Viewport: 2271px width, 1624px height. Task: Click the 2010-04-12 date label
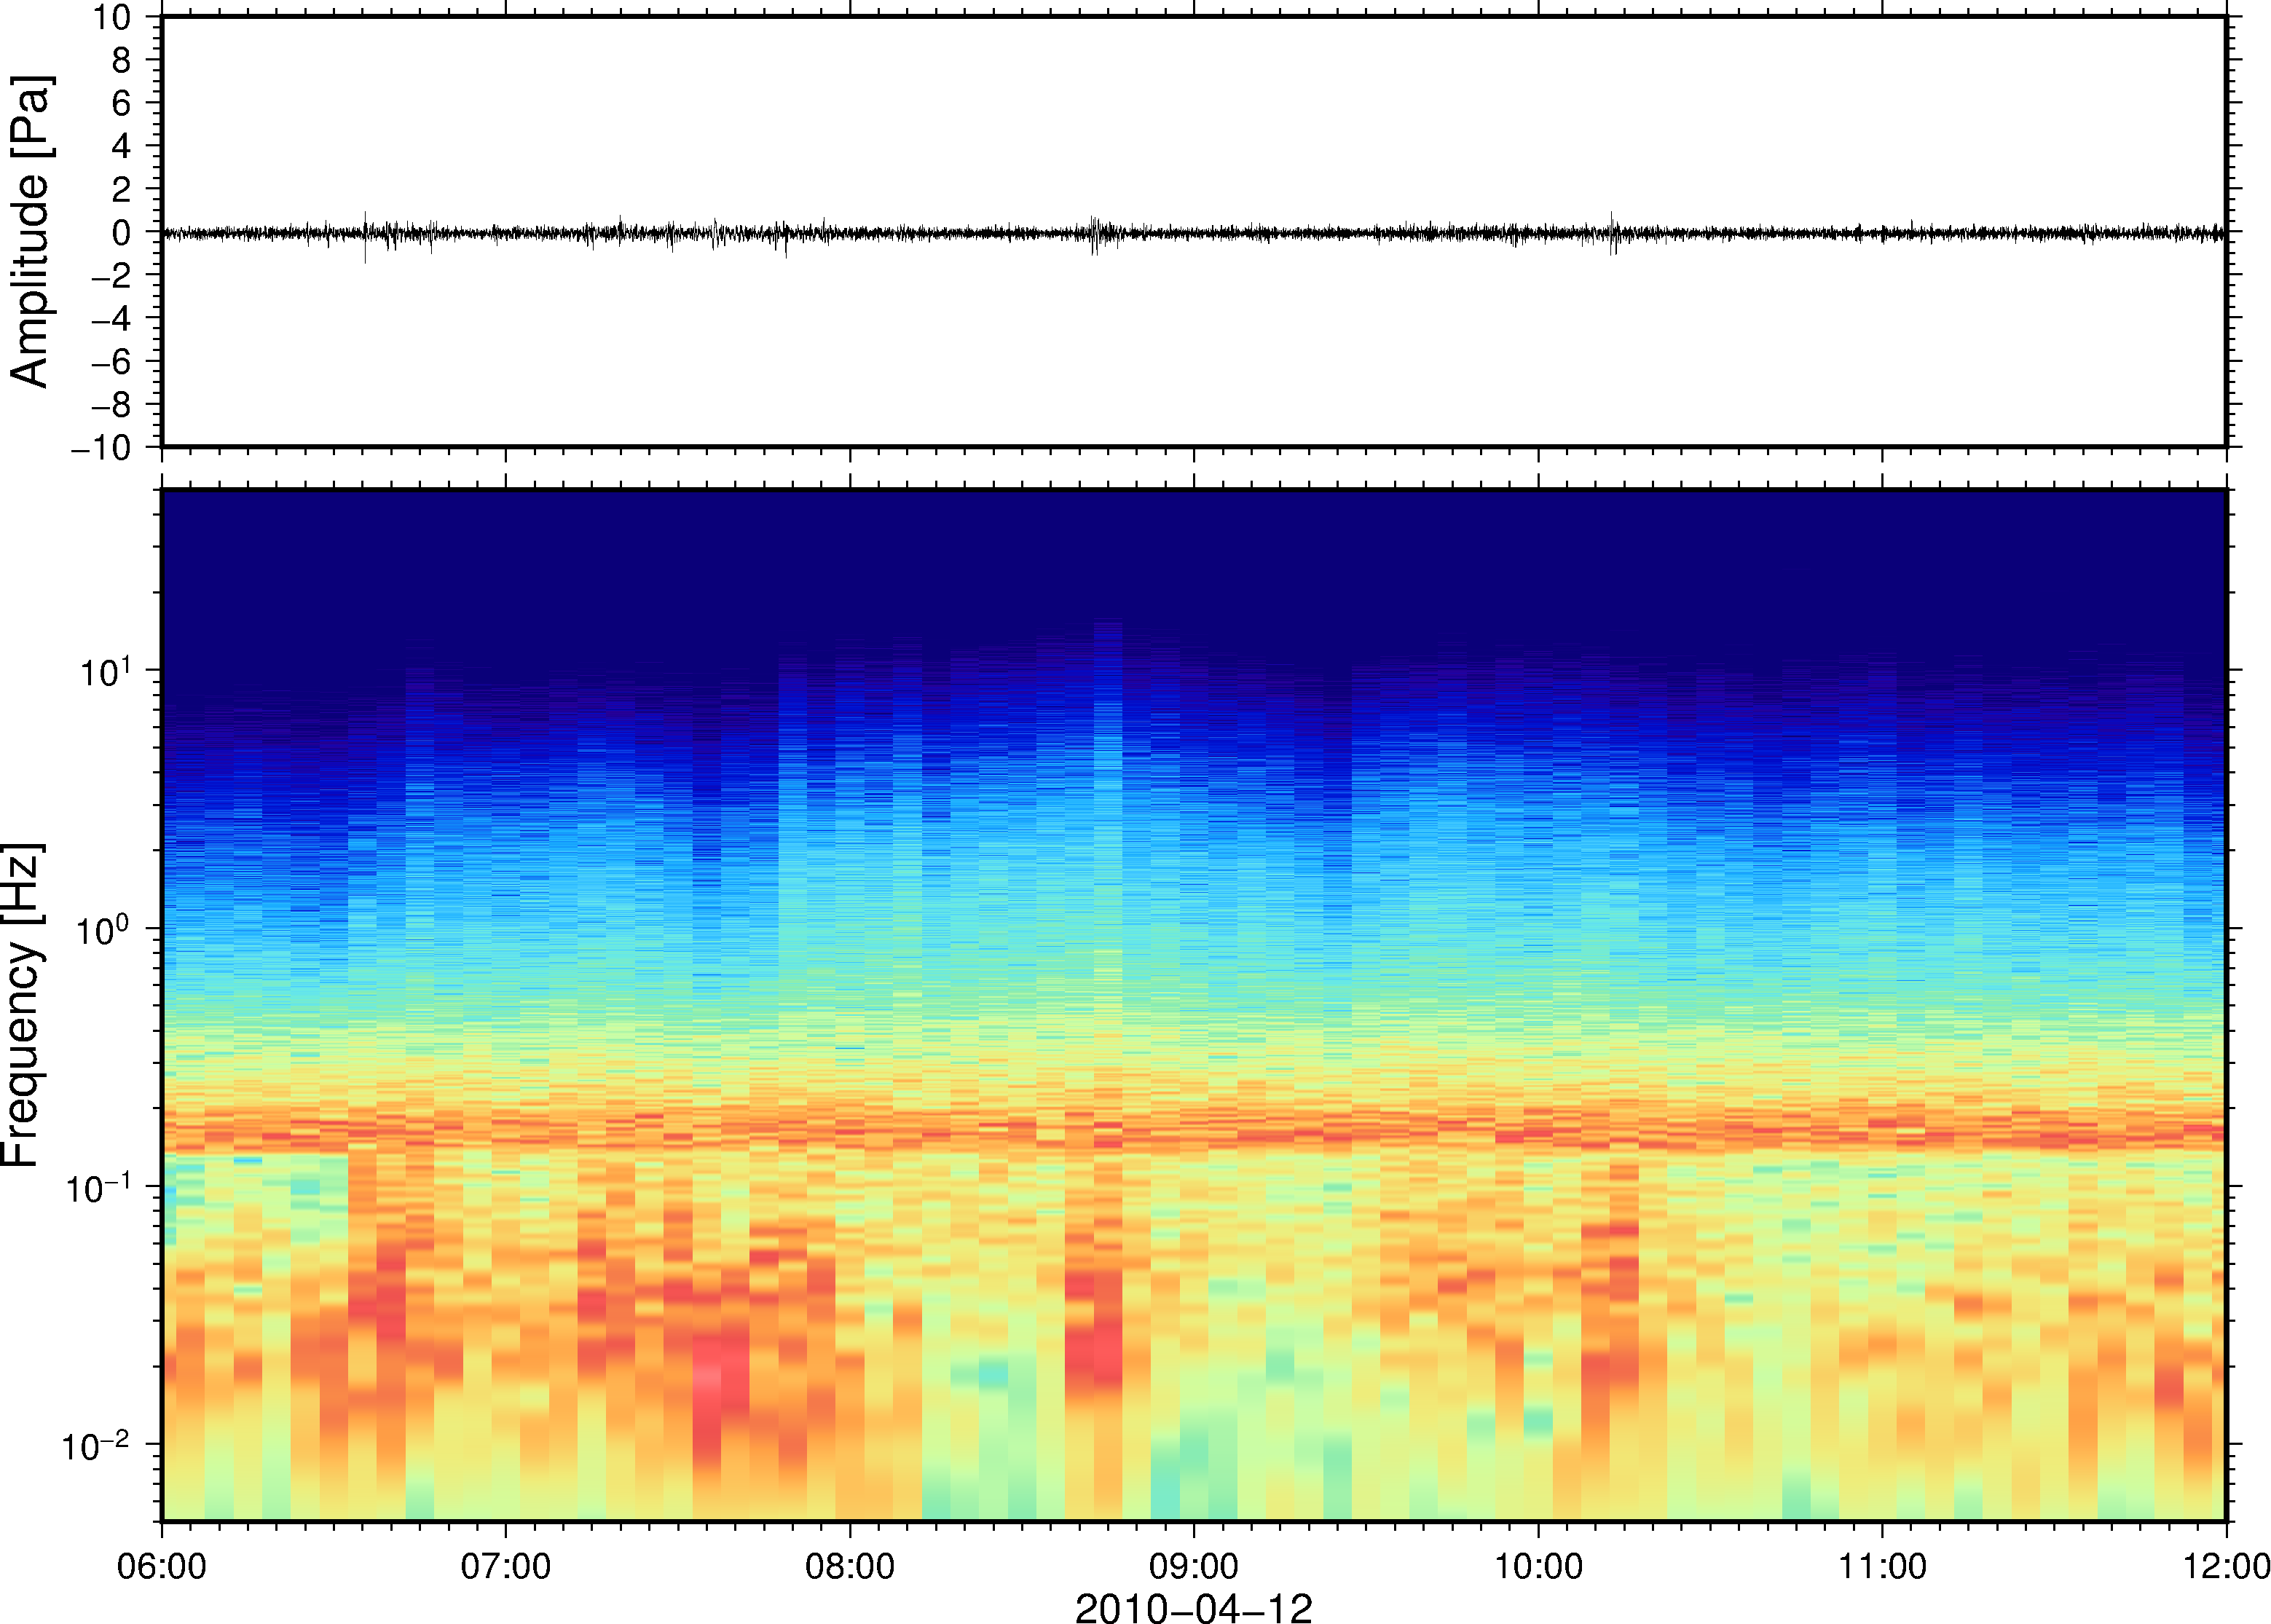1193,1608
